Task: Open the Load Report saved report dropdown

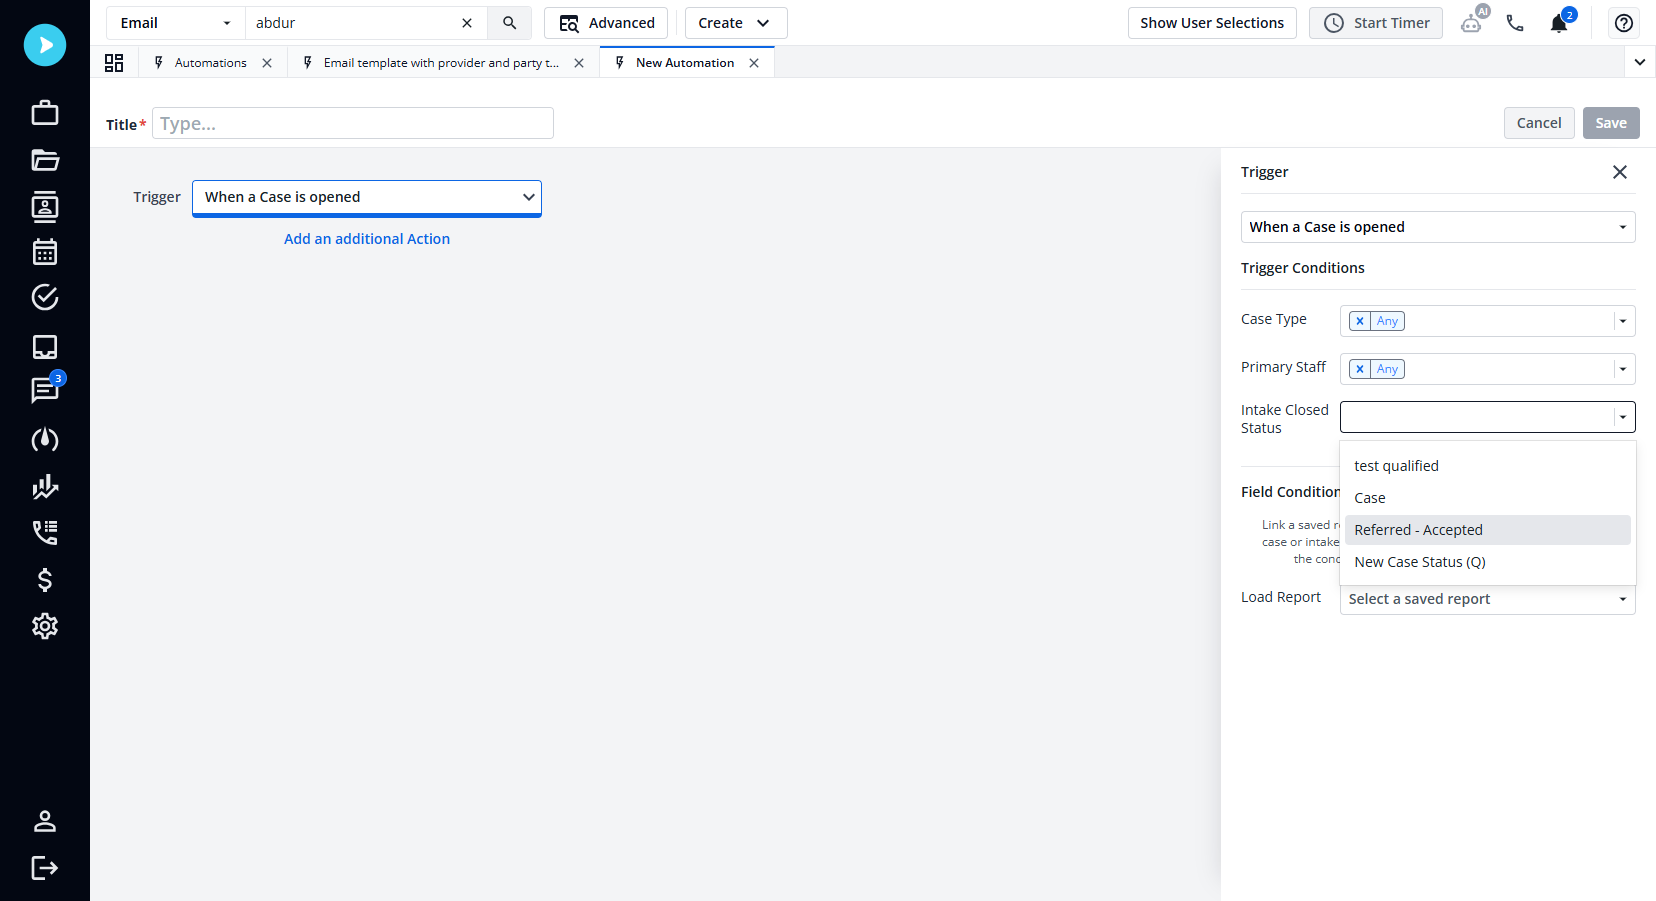Action: point(1487,599)
